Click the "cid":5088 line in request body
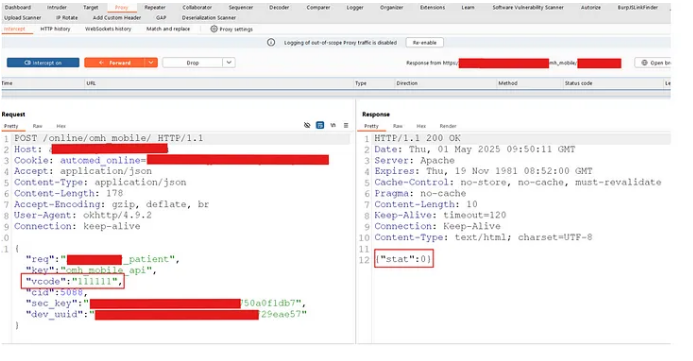 (x=56, y=292)
